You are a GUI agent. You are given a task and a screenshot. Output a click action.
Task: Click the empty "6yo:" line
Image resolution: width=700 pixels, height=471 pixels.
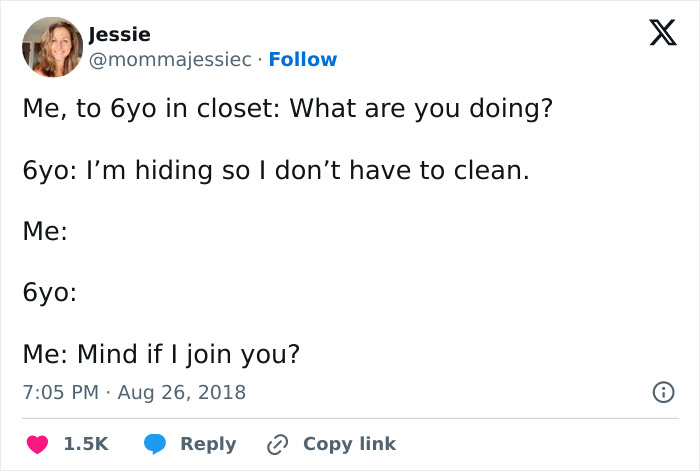(50, 293)
